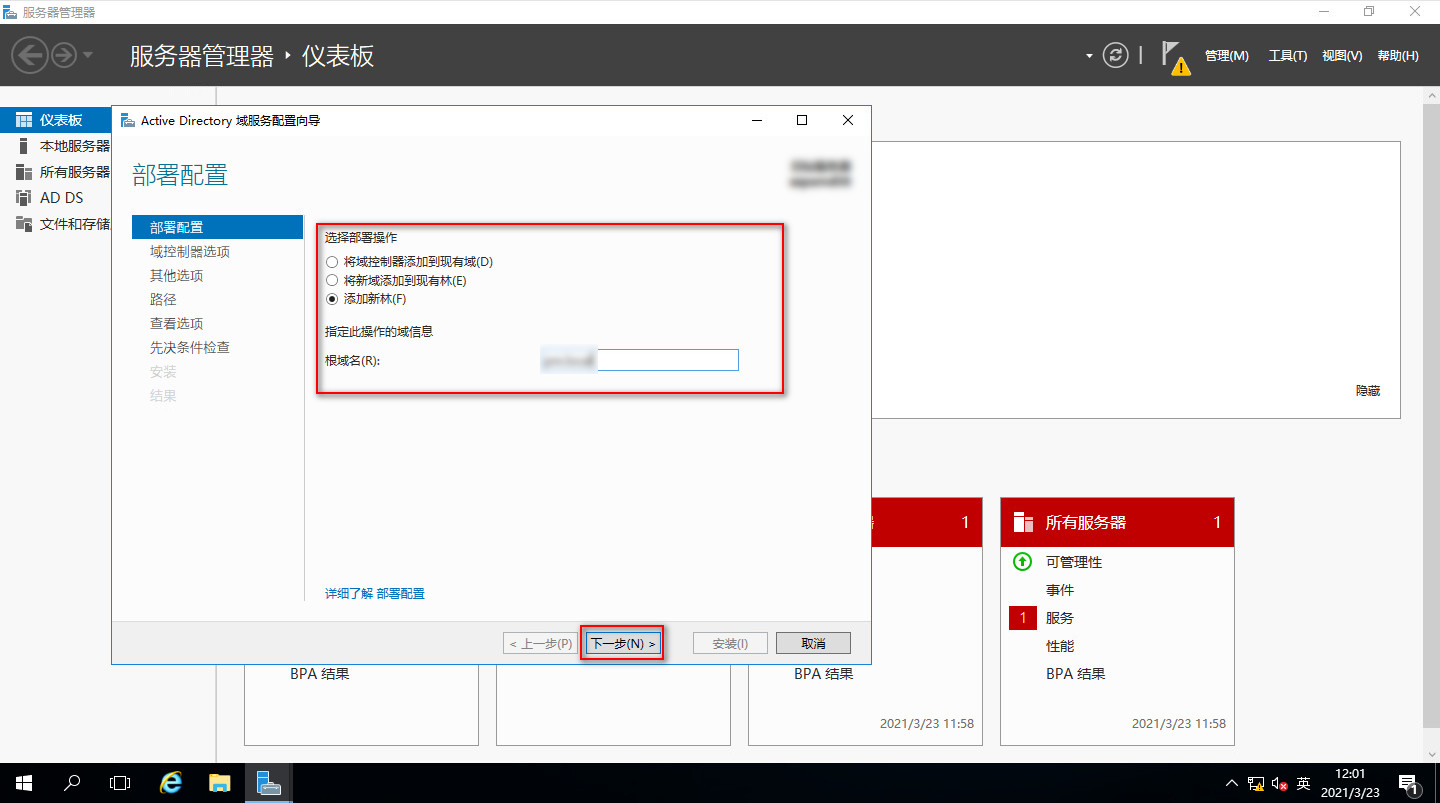Go to 查看选项 wizard step
This screenshot has width=1440, height=803.
tap(177, 324)
